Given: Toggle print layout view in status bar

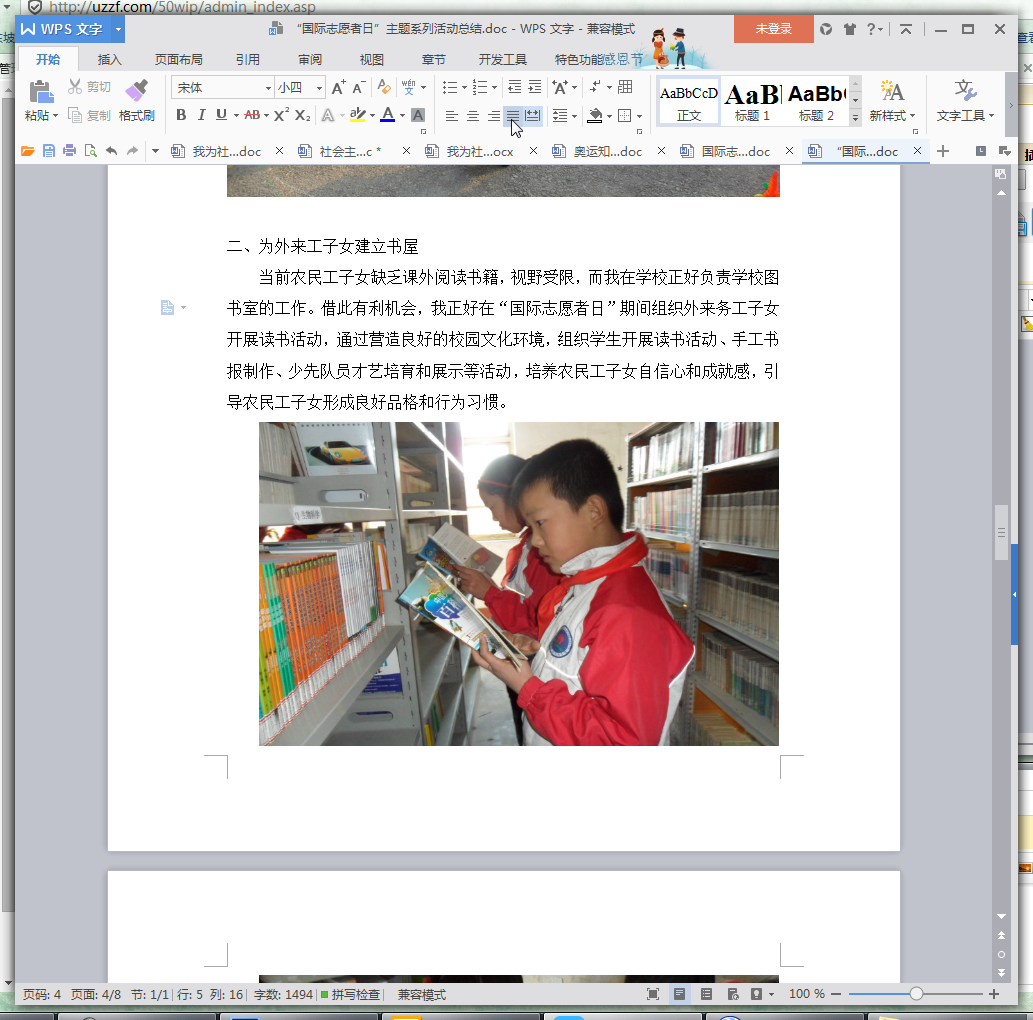Looking at the screenshot, I should click(x=679, y=994).
